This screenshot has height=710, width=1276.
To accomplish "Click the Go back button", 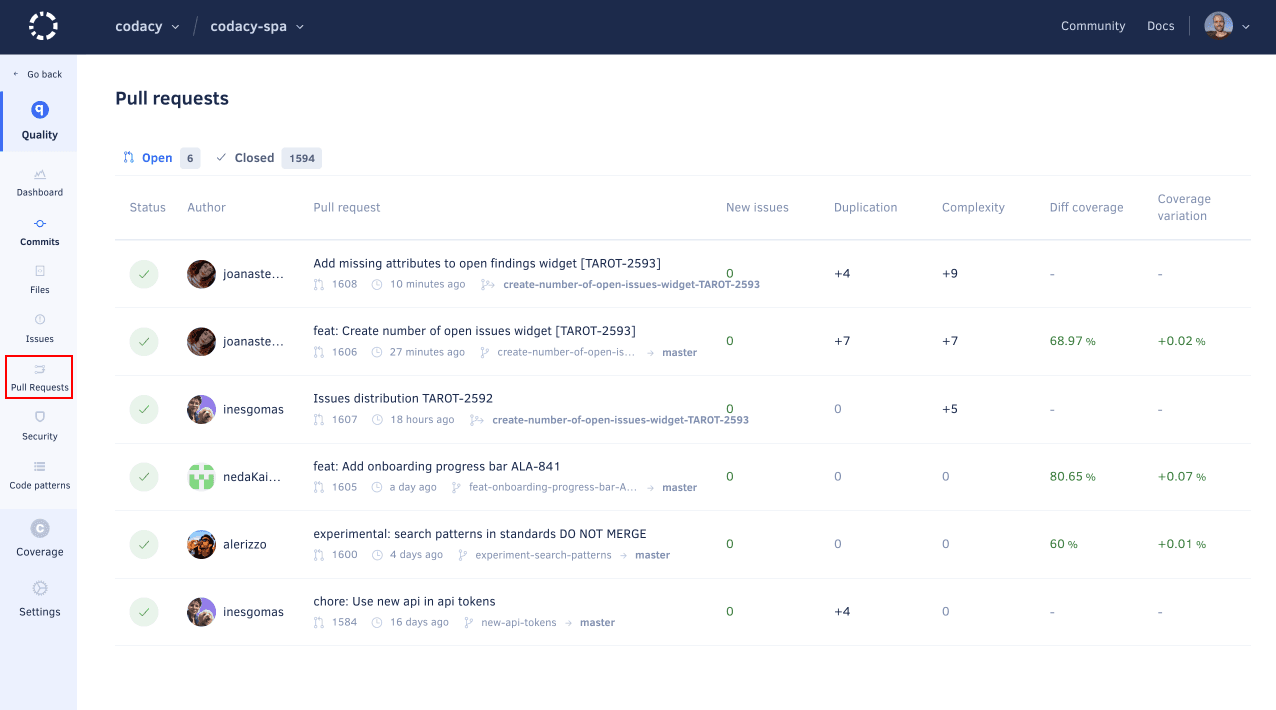I will (38, 73).
